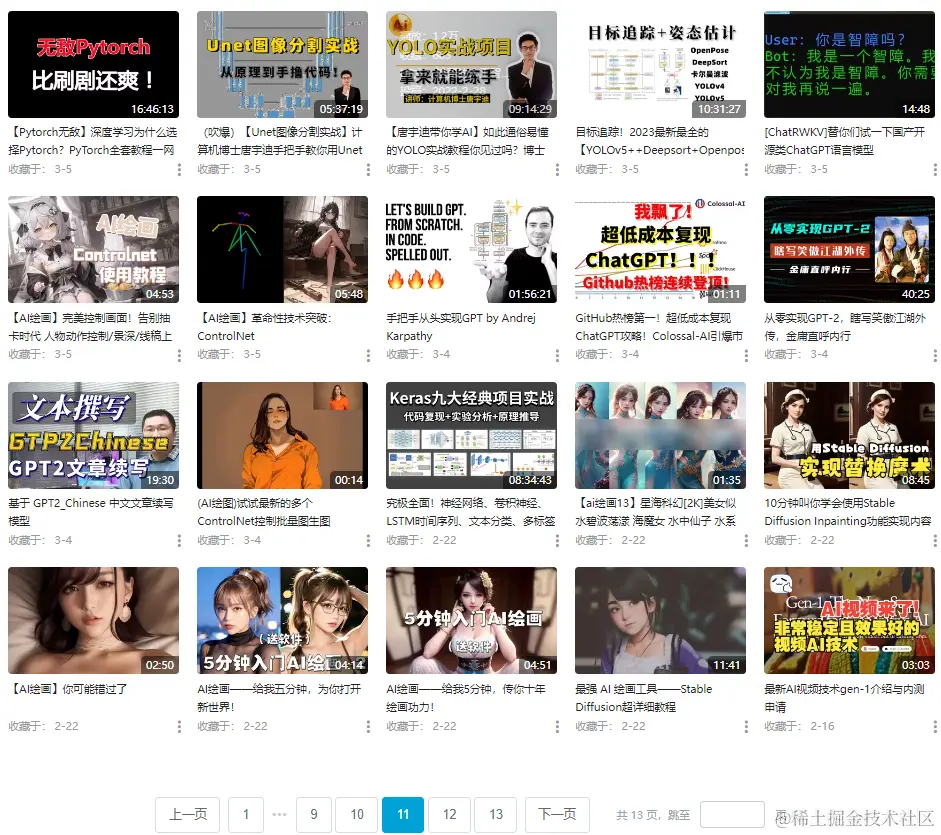Open more options for 唐宇迪带你学AI YOLO video
Viewport: 941px width, 835px height.
point(557,170)
